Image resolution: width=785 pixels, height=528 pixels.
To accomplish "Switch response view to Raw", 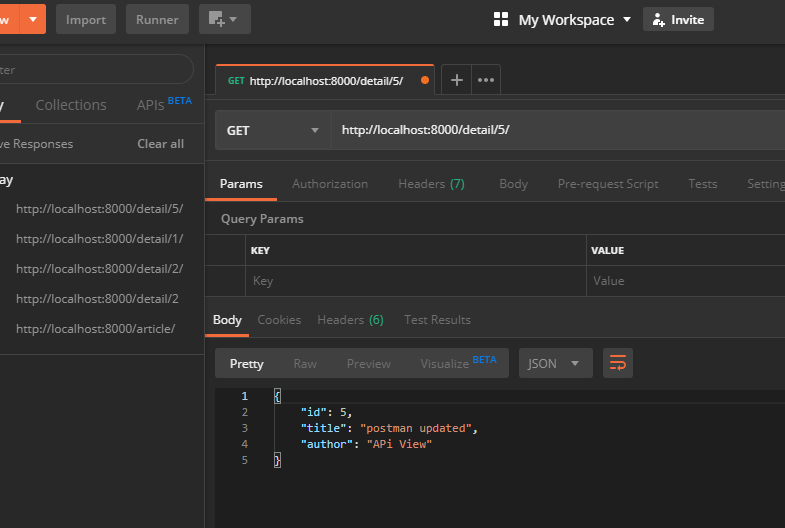I will coord(305,364).
